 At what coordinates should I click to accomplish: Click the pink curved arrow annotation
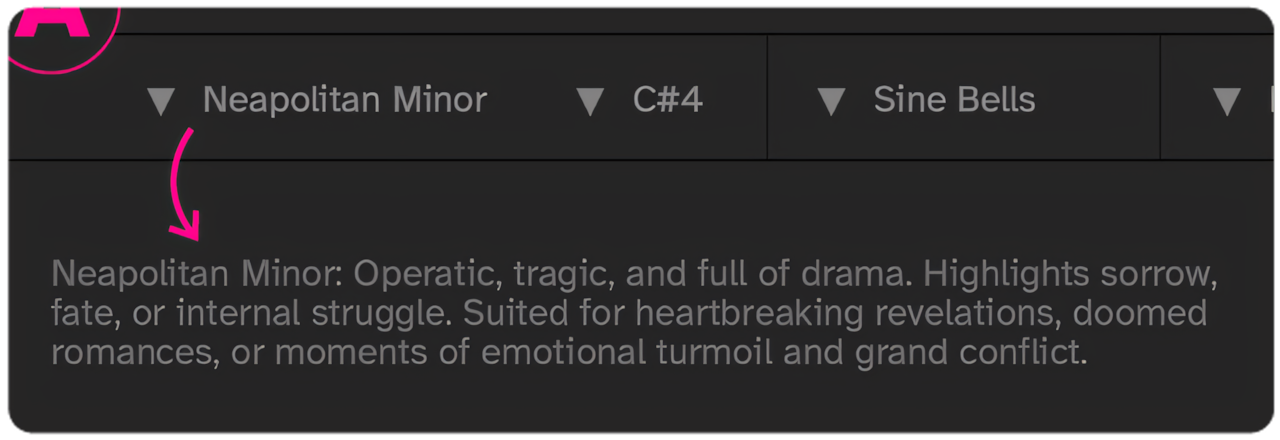185,184
